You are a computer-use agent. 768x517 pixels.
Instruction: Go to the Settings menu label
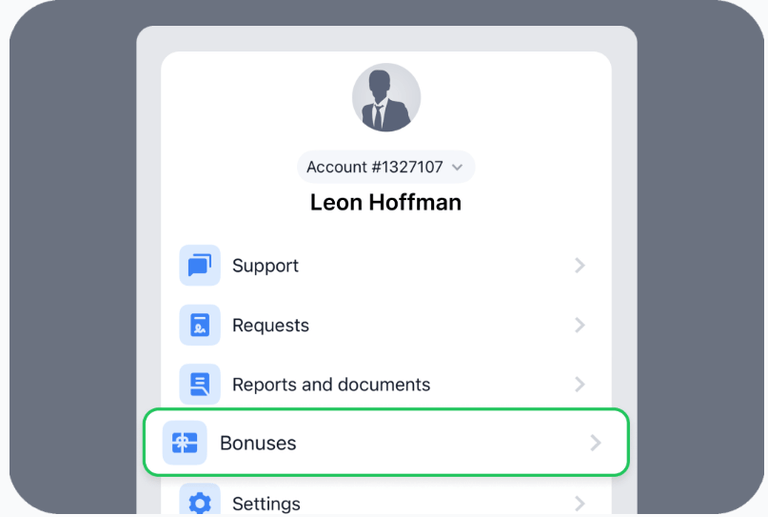click(266, 503)
